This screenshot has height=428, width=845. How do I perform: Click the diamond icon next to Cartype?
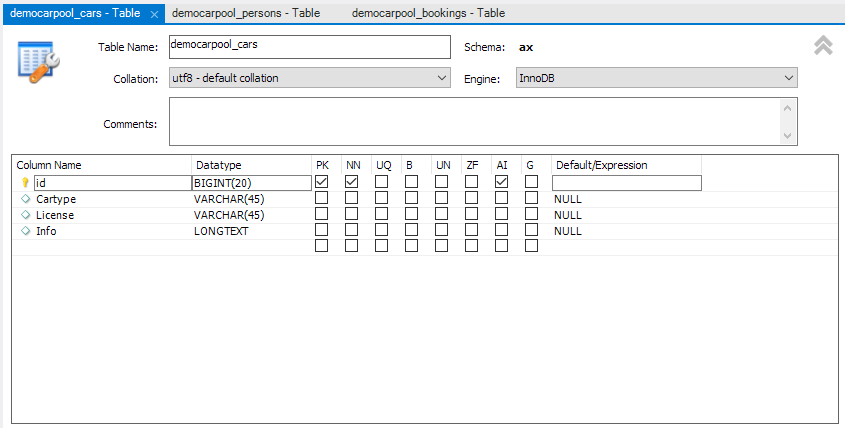pos(26,199)
